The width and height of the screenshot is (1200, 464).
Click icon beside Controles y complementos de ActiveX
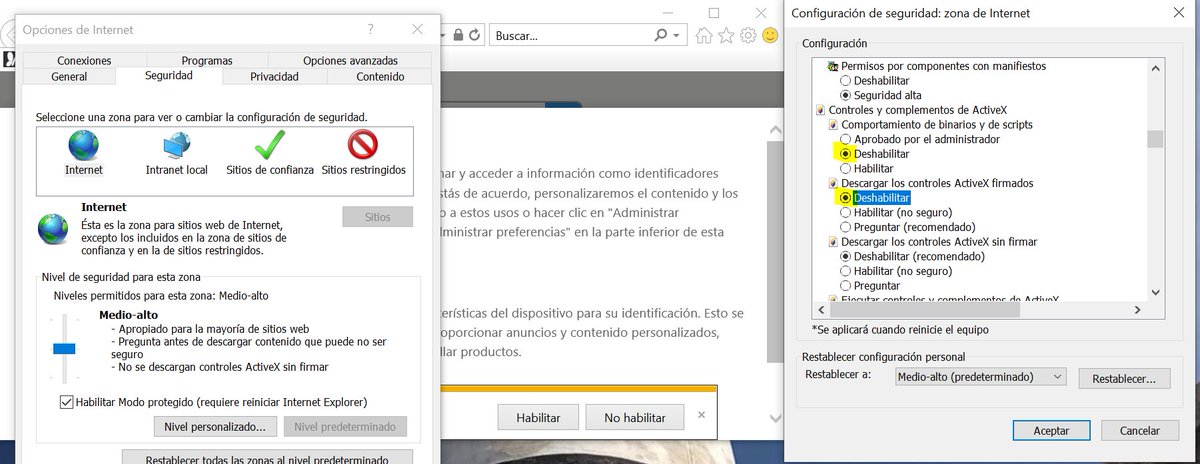[821, 110]
